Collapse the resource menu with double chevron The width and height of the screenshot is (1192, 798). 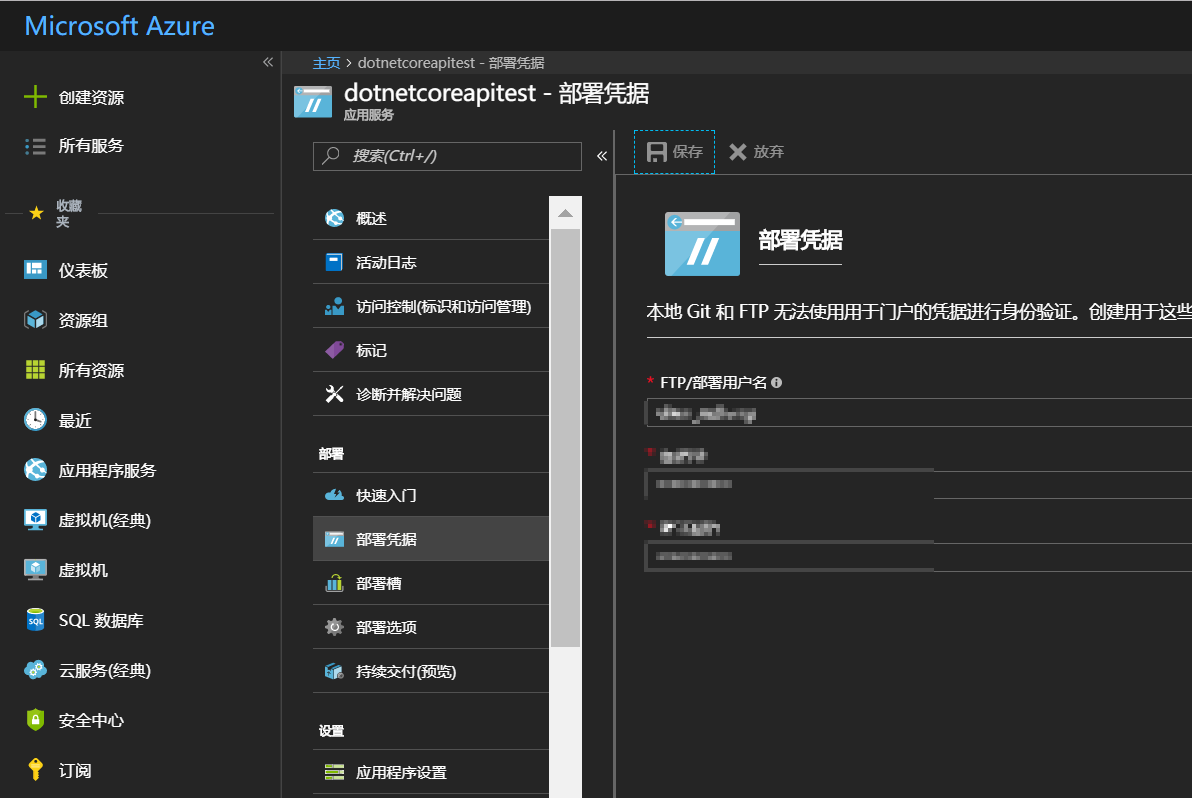pyautogui.click(x=602, y=156)
